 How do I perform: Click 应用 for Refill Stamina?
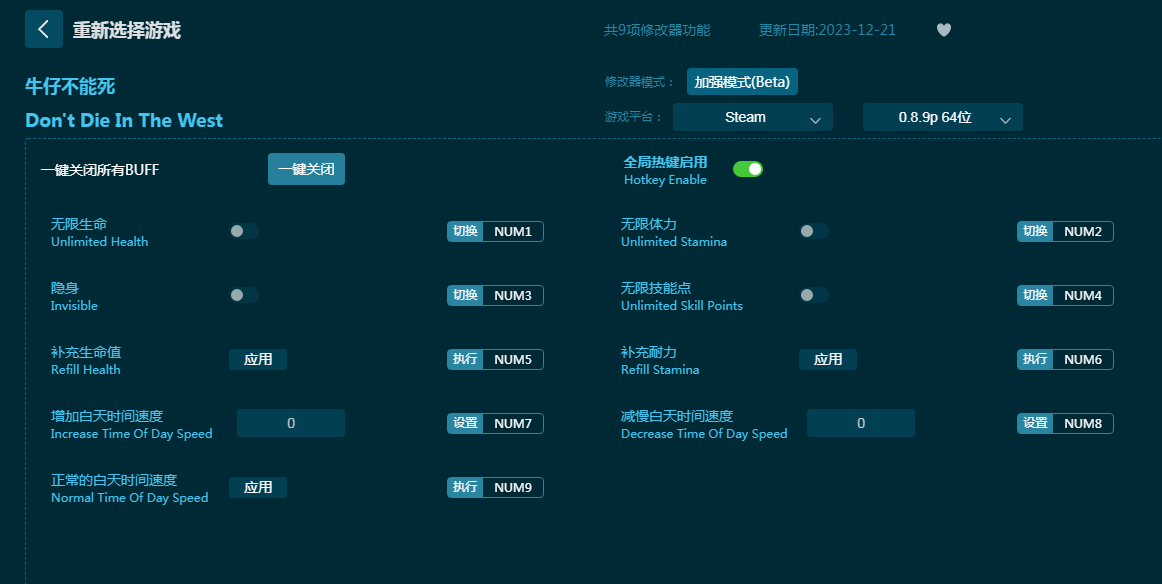point(828,359)
